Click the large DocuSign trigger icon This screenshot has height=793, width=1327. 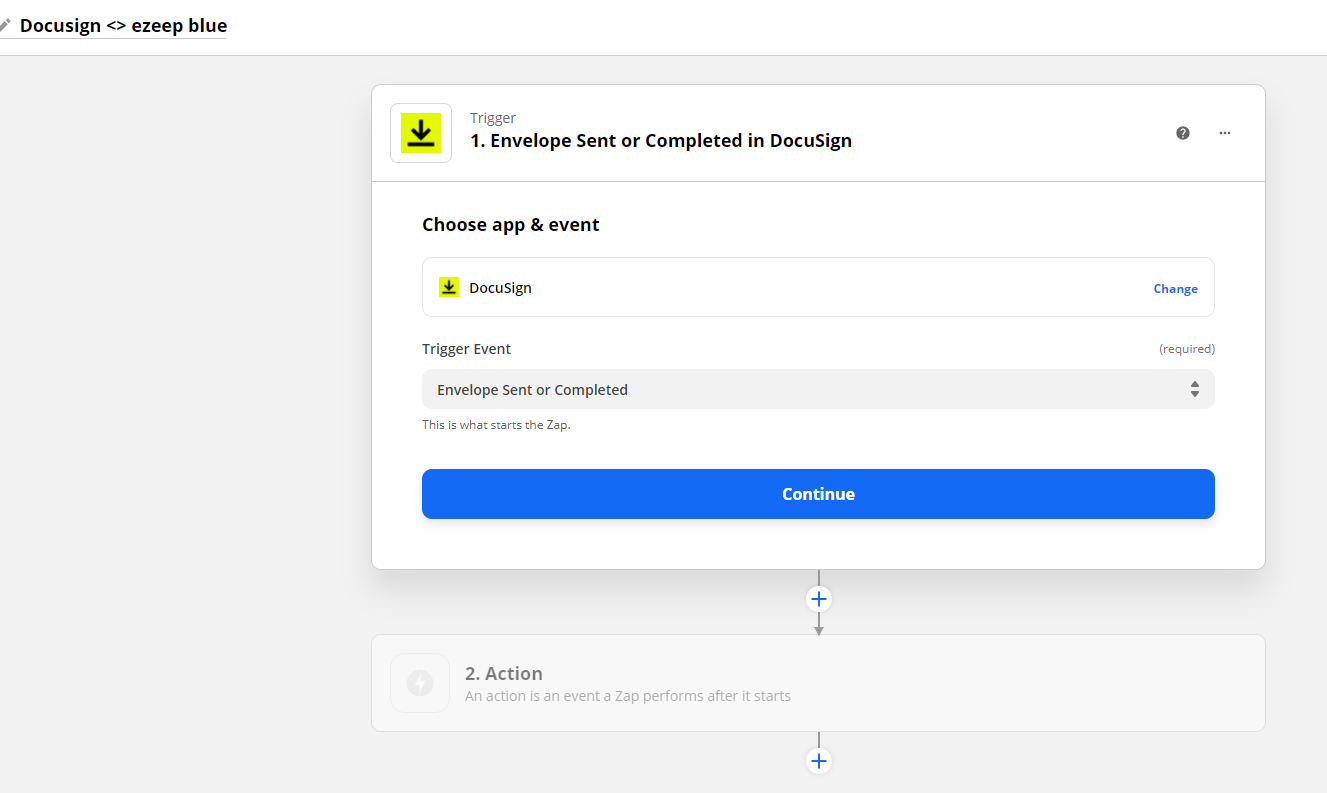(421, 133)
